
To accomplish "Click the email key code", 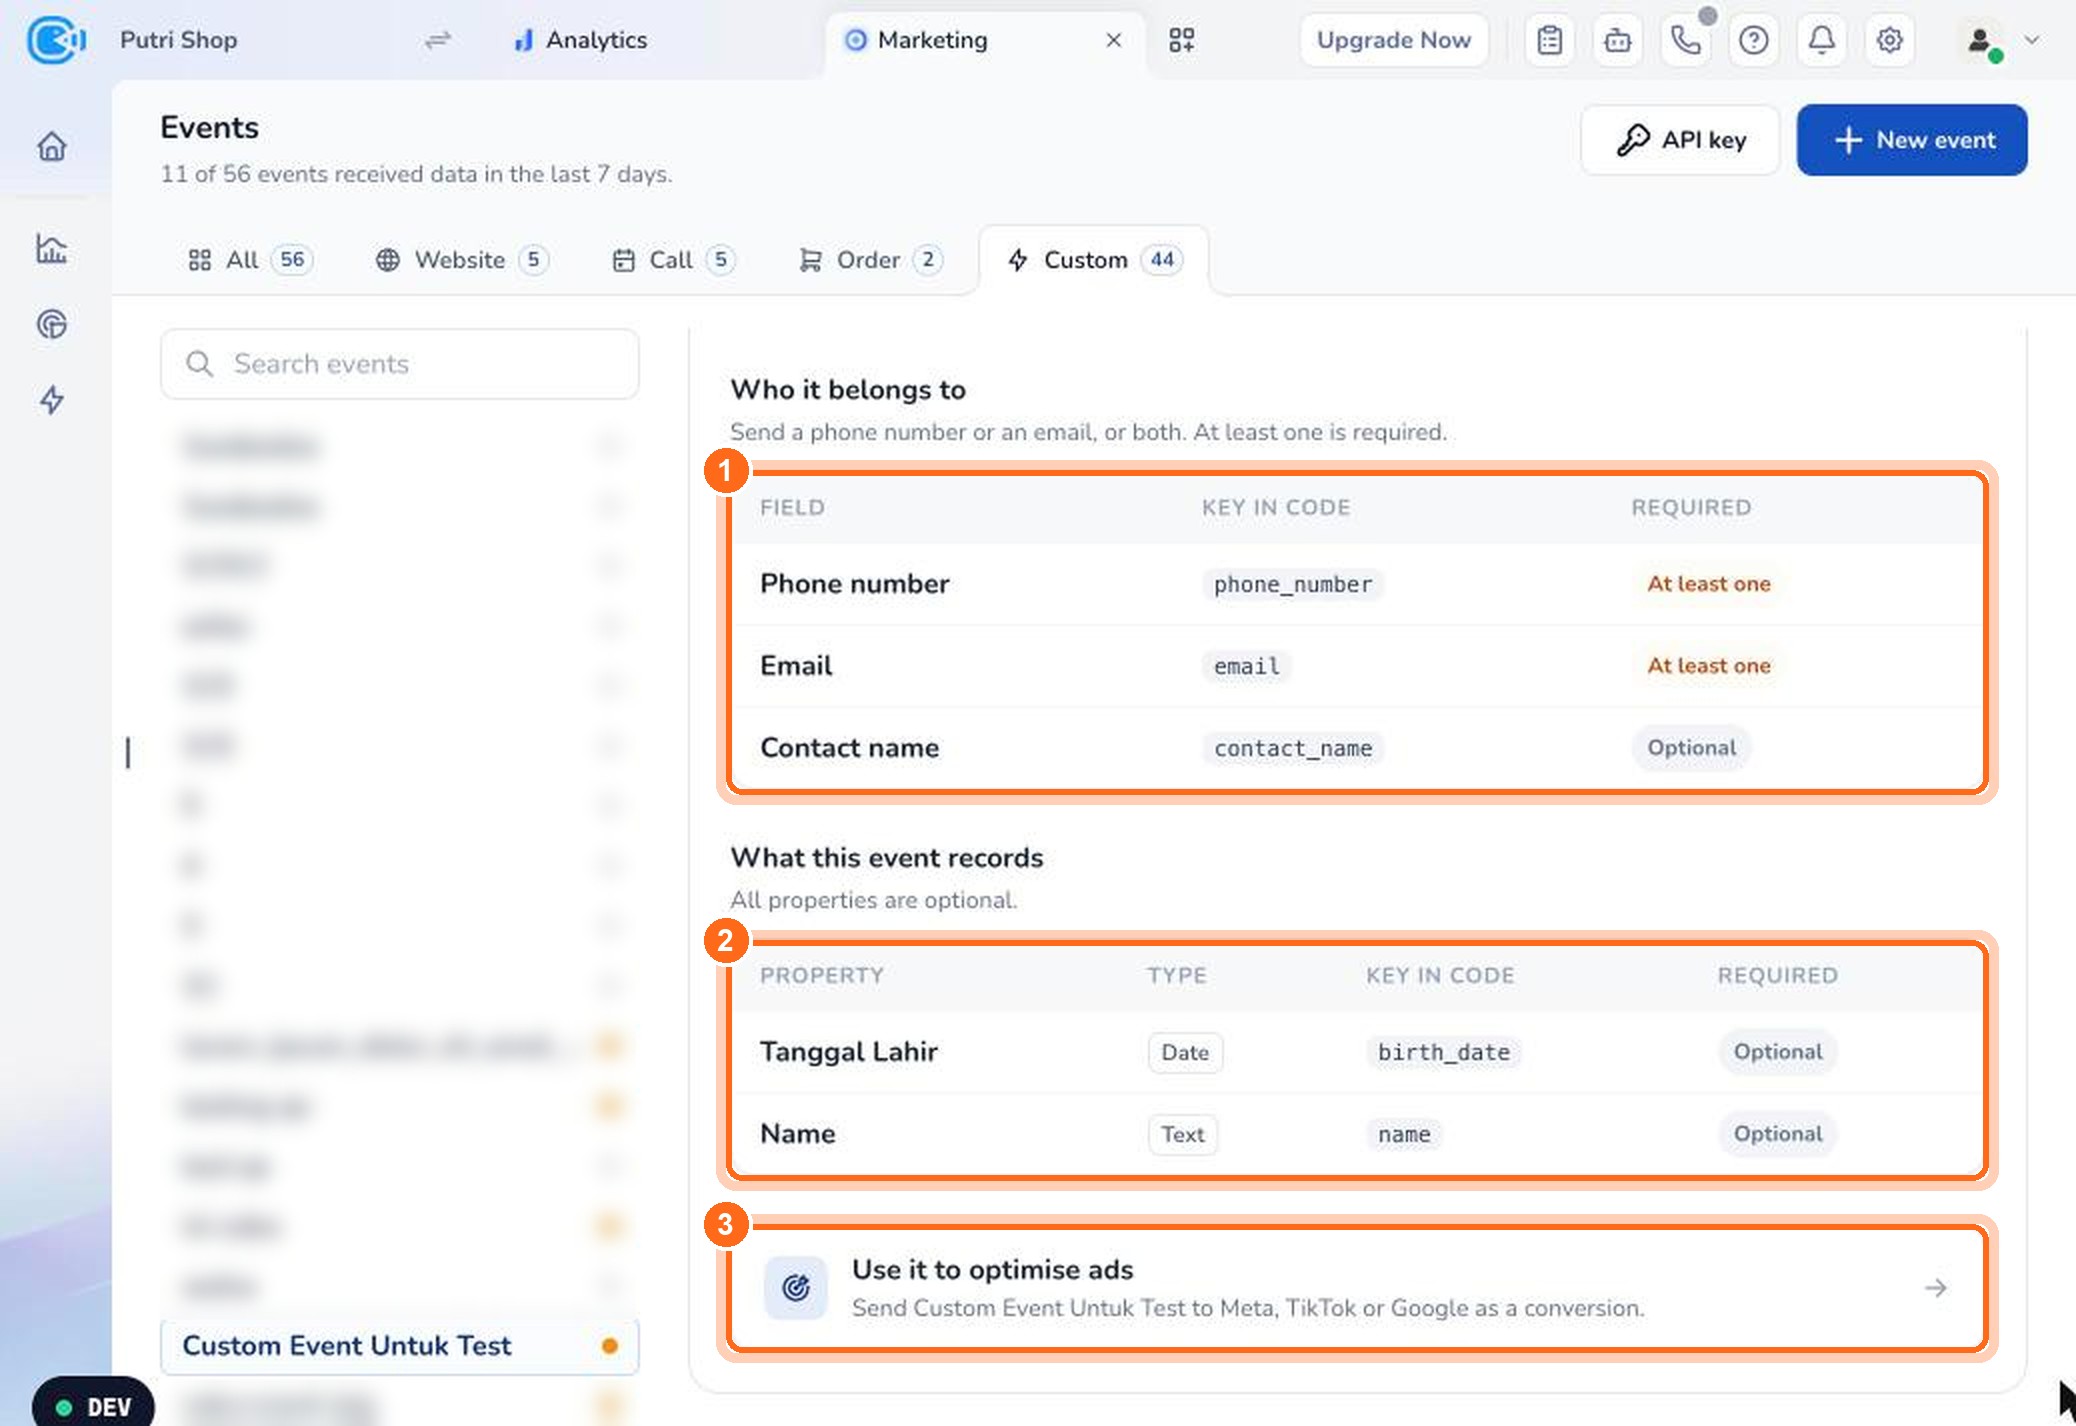I will pyautogui.click(x=1247, y=666).
